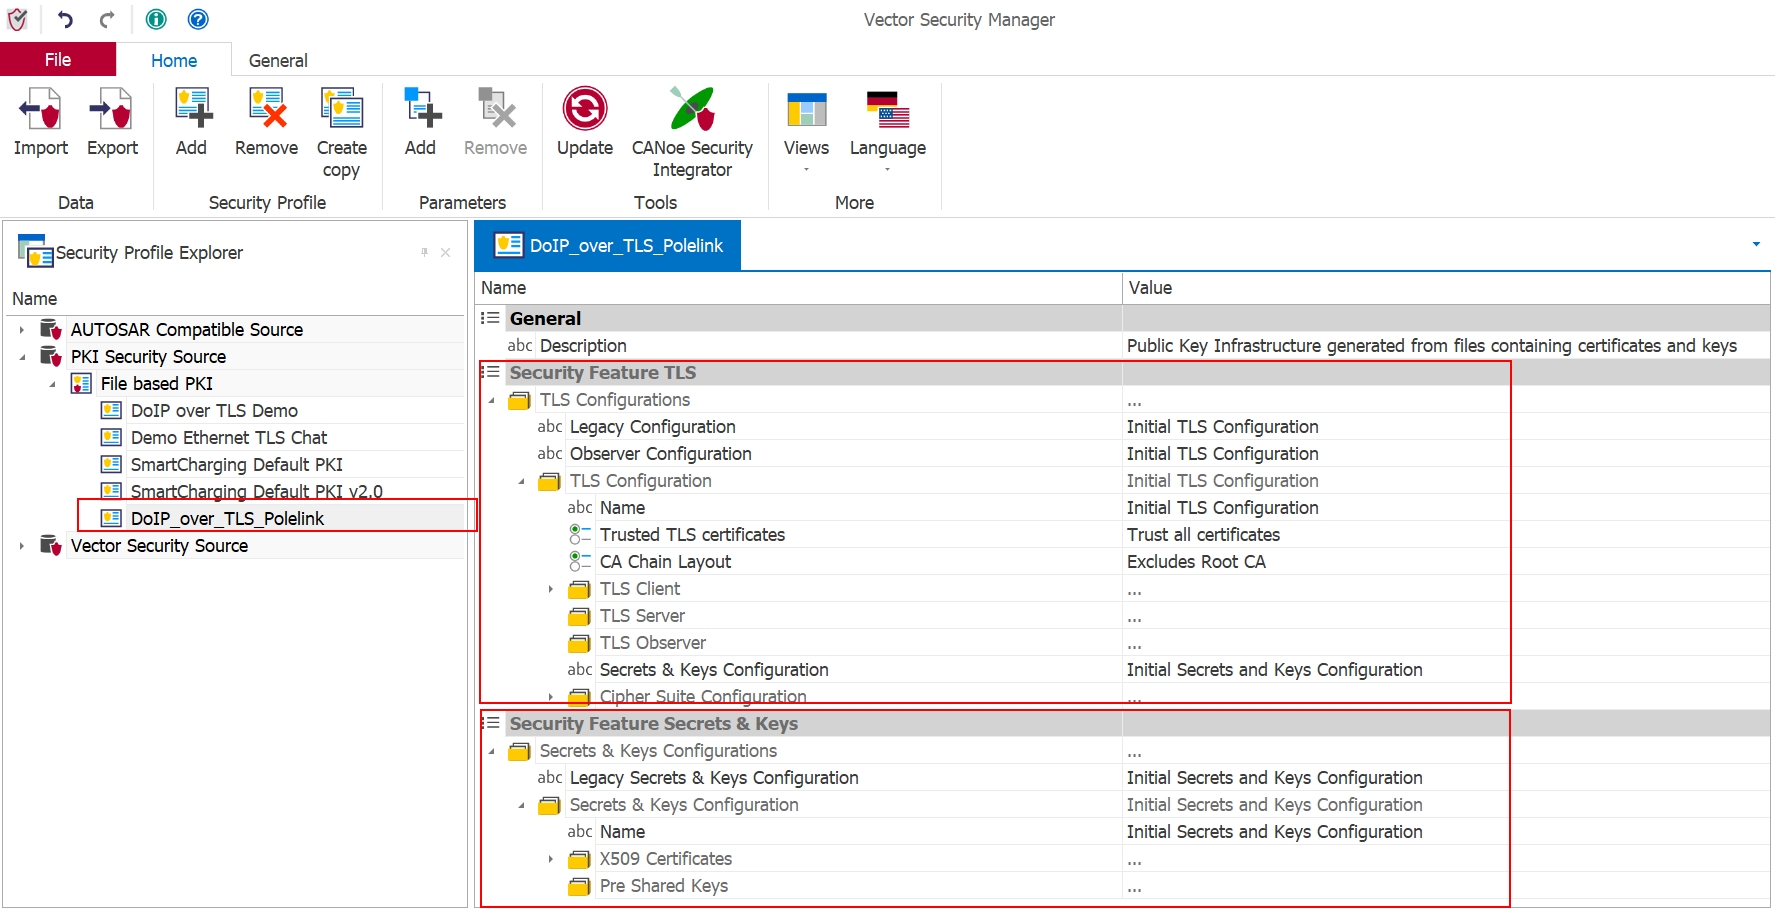The image size is (1775, 913).
Task: Expand the X509 Certificates folder
Action: coord(551,859)
